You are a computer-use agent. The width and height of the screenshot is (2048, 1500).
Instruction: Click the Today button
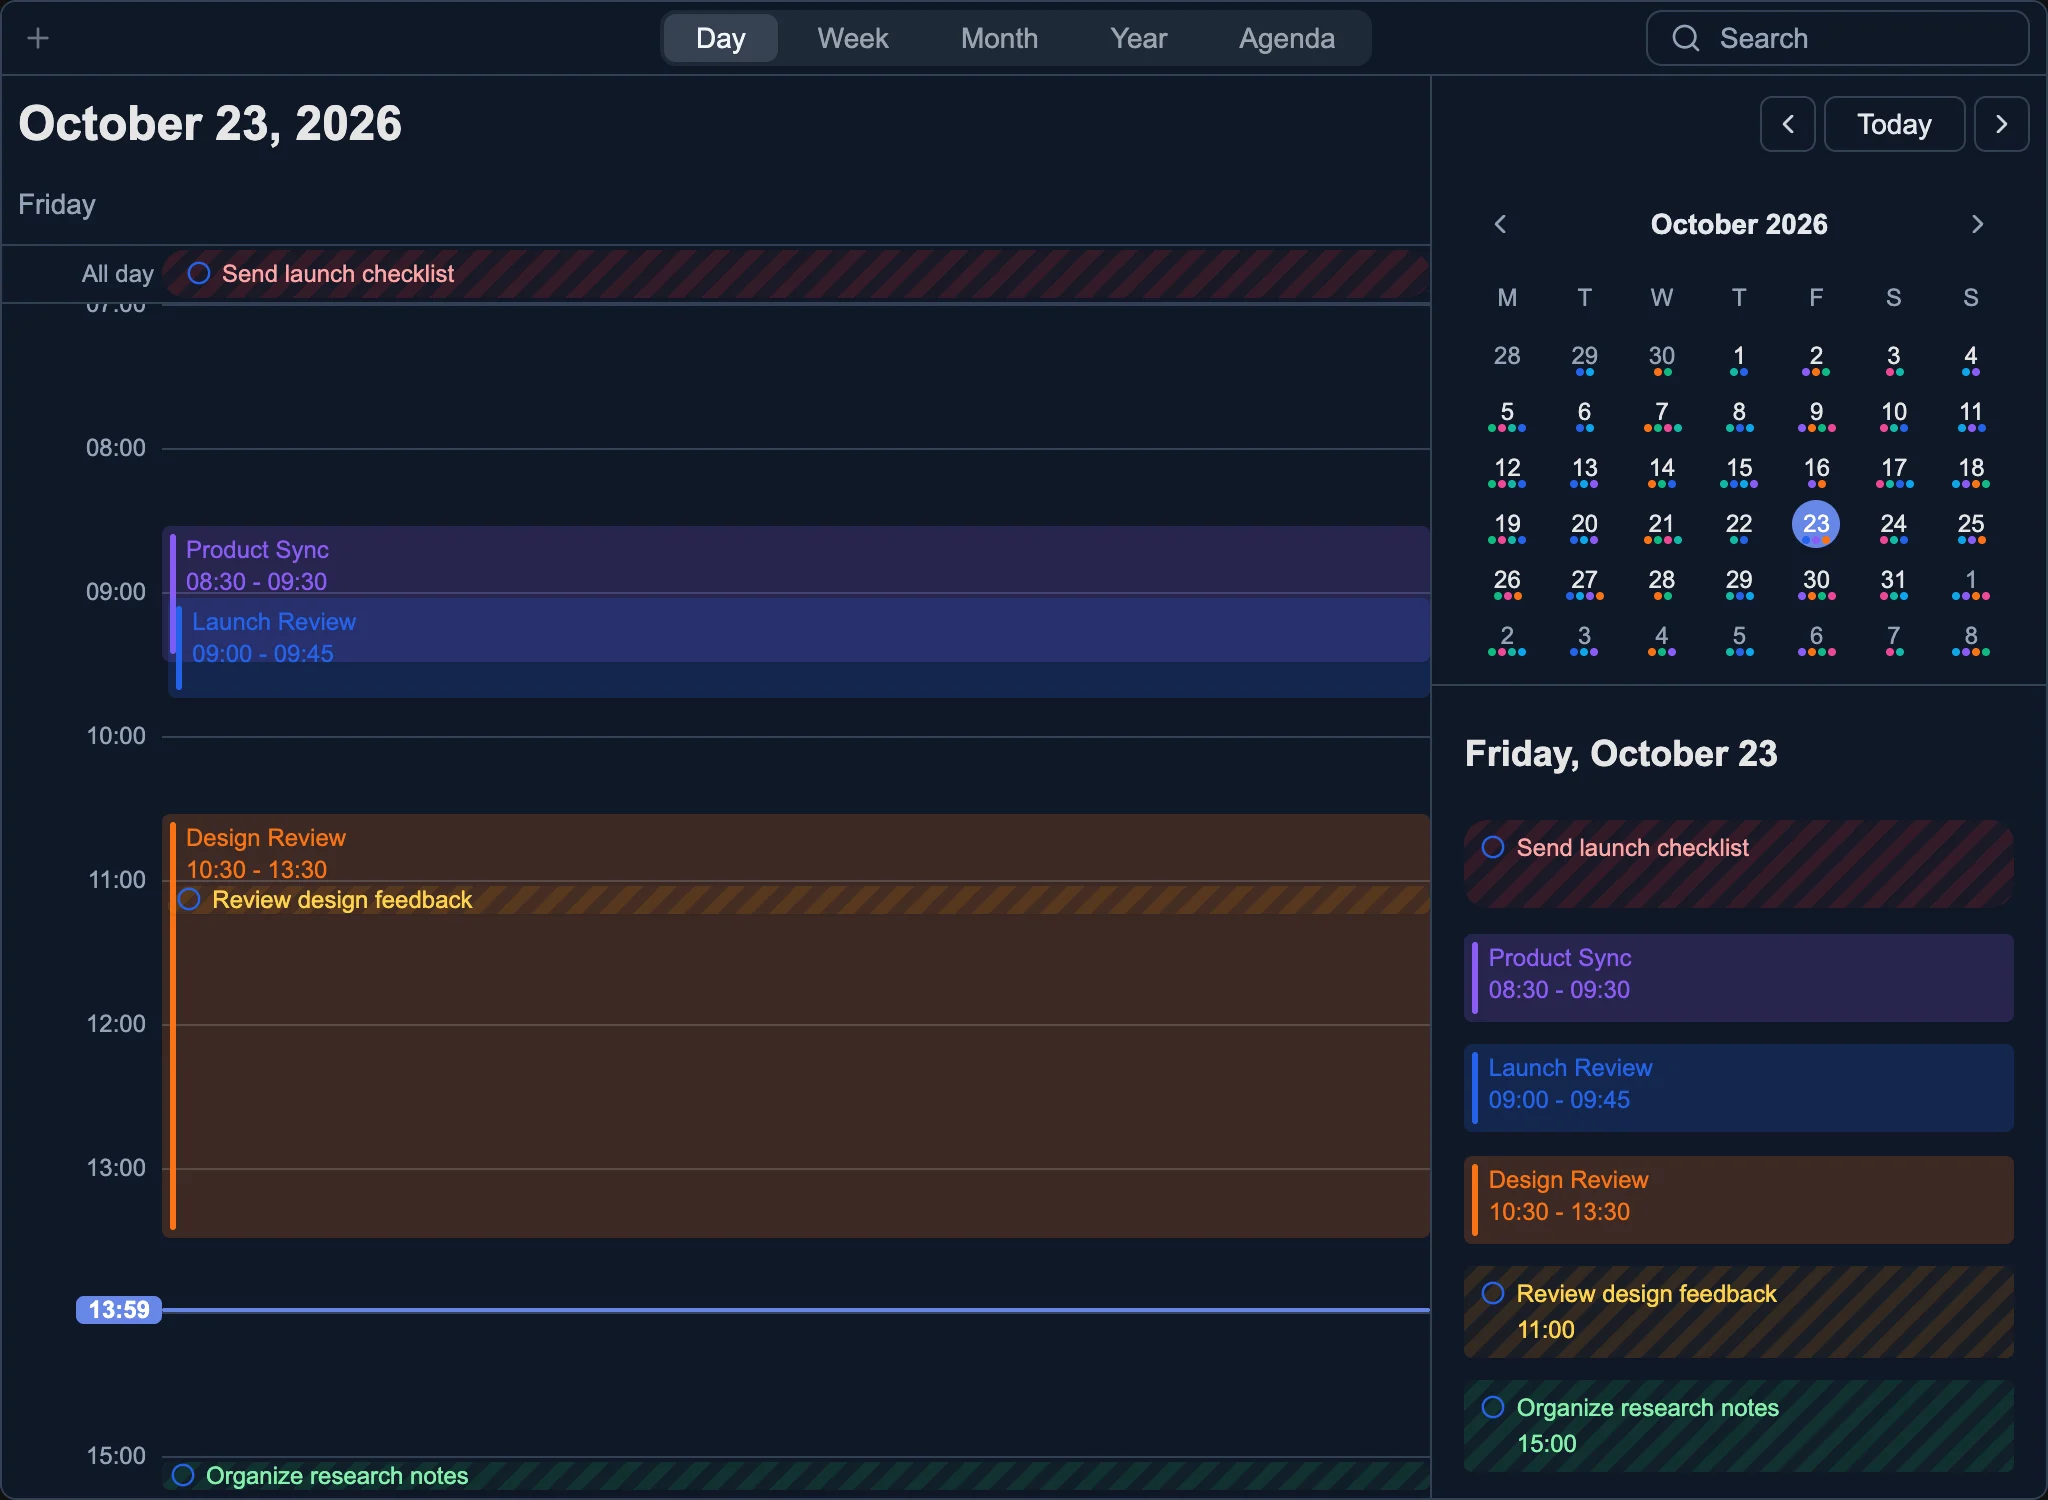point(1894,124)
